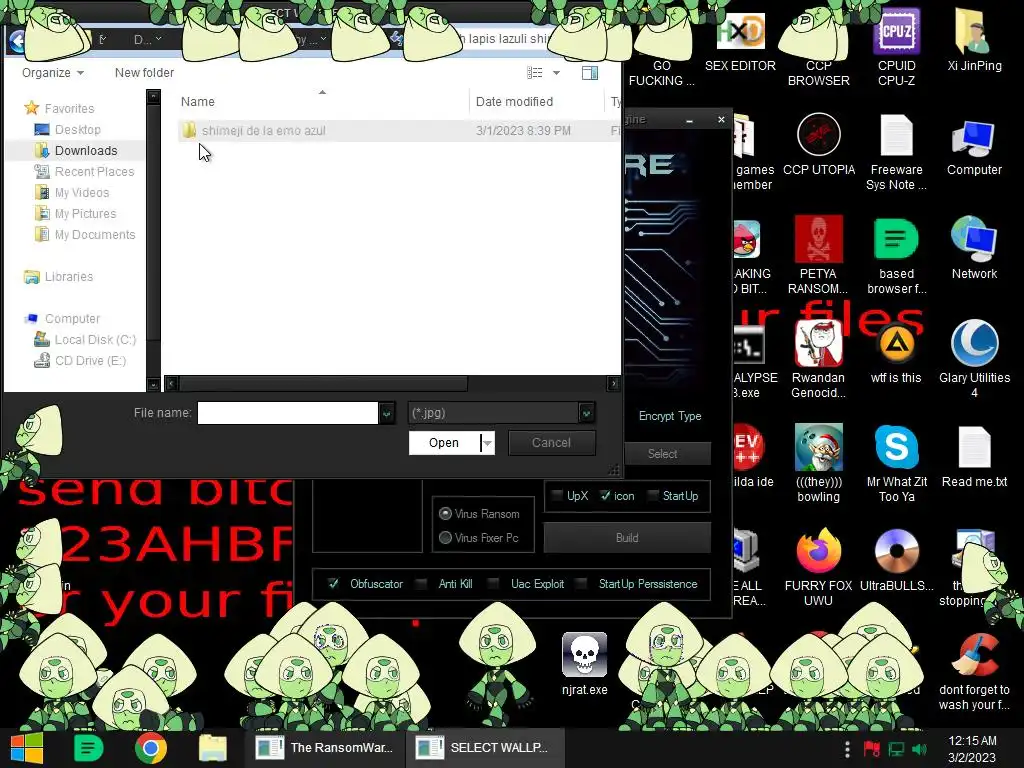Screen dimensions: 1024x768
Task: Open the Read me.txt file icon
Action: 974,457
